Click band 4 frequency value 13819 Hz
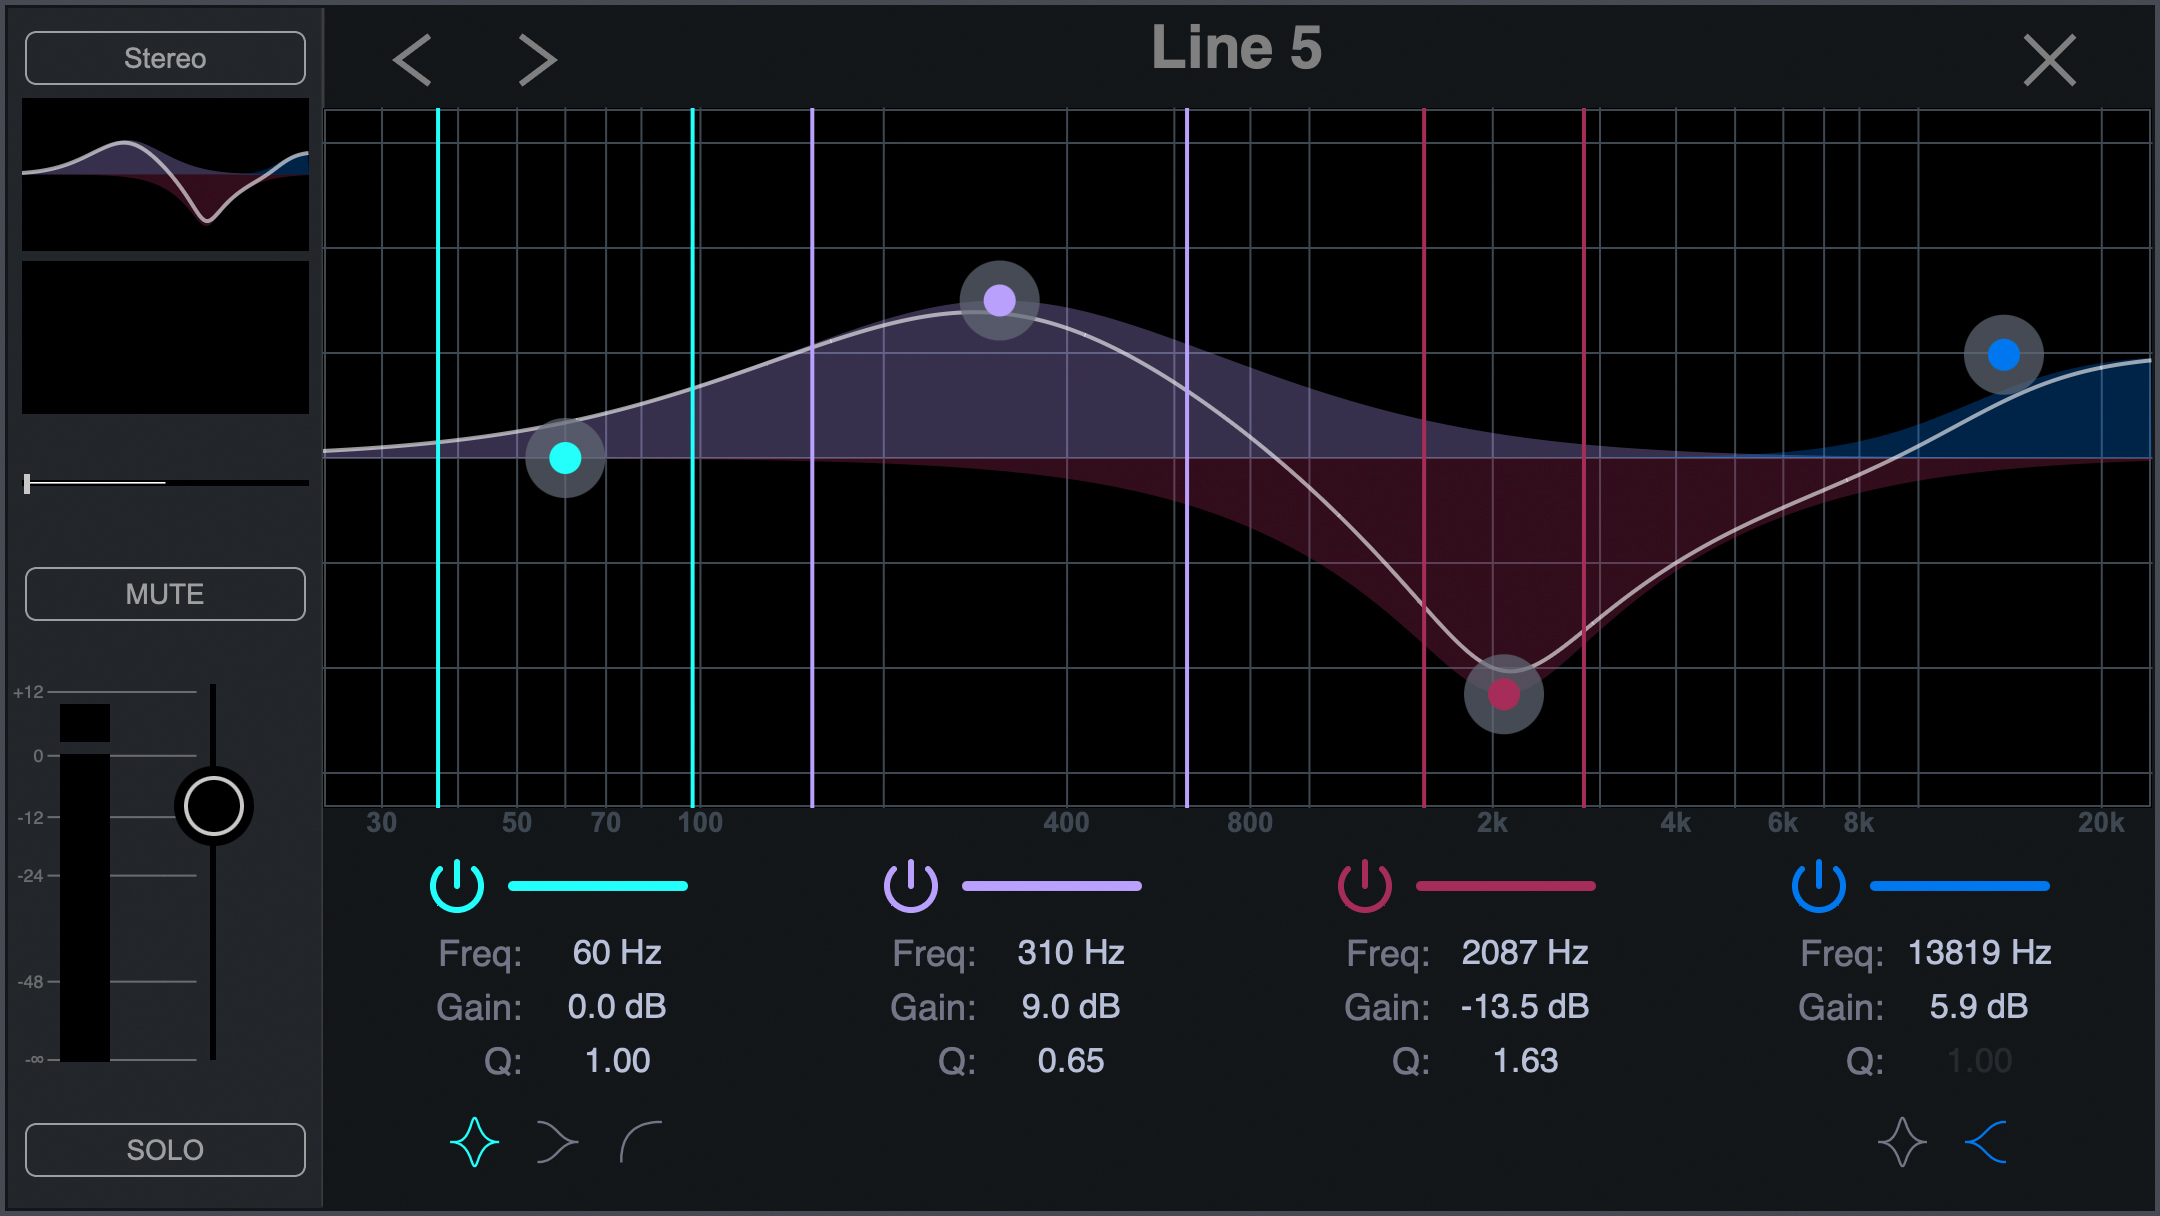2160x1216 pixels. click(1979, 953)
